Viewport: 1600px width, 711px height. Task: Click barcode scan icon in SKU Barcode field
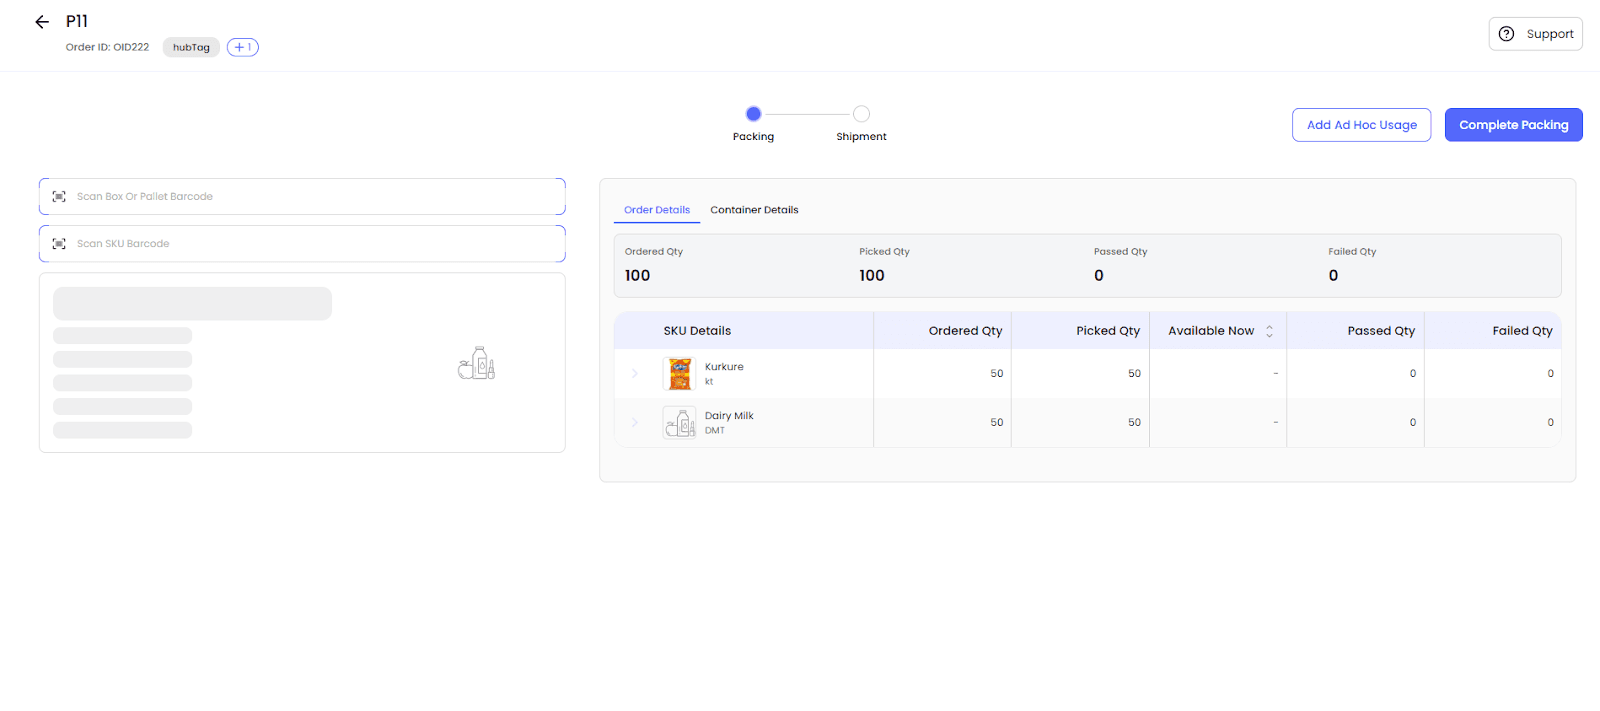(x=59, y=244)
